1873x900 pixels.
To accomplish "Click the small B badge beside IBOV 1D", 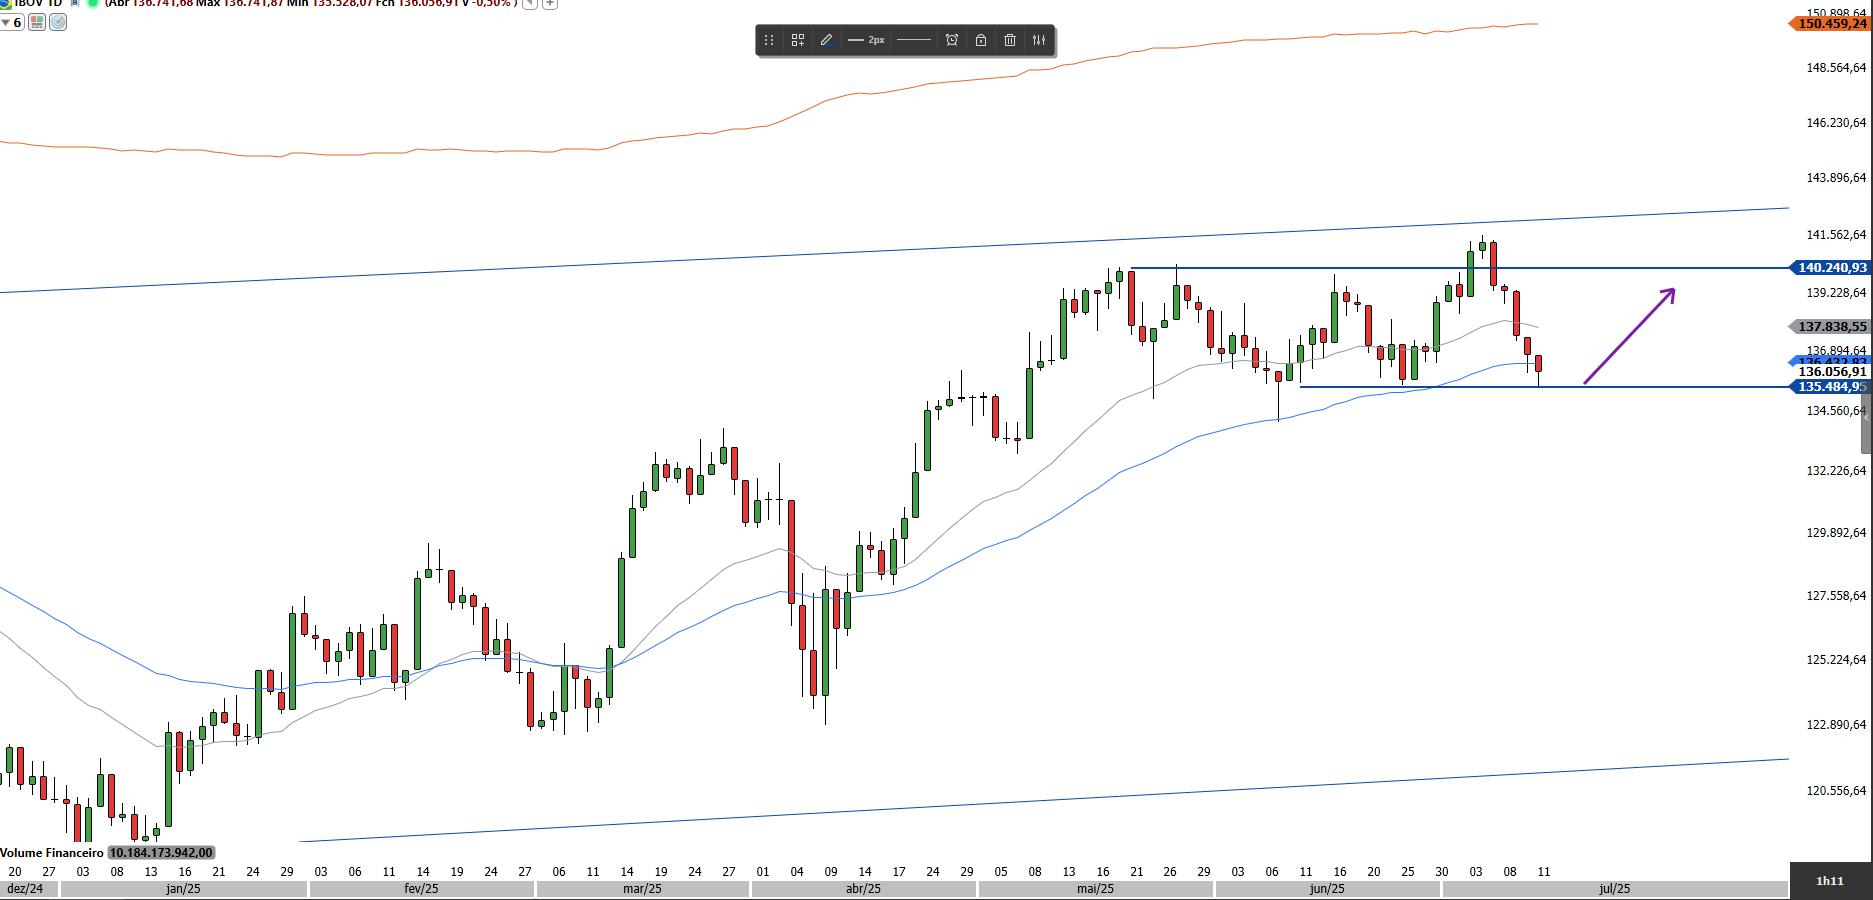I will 74,3.
